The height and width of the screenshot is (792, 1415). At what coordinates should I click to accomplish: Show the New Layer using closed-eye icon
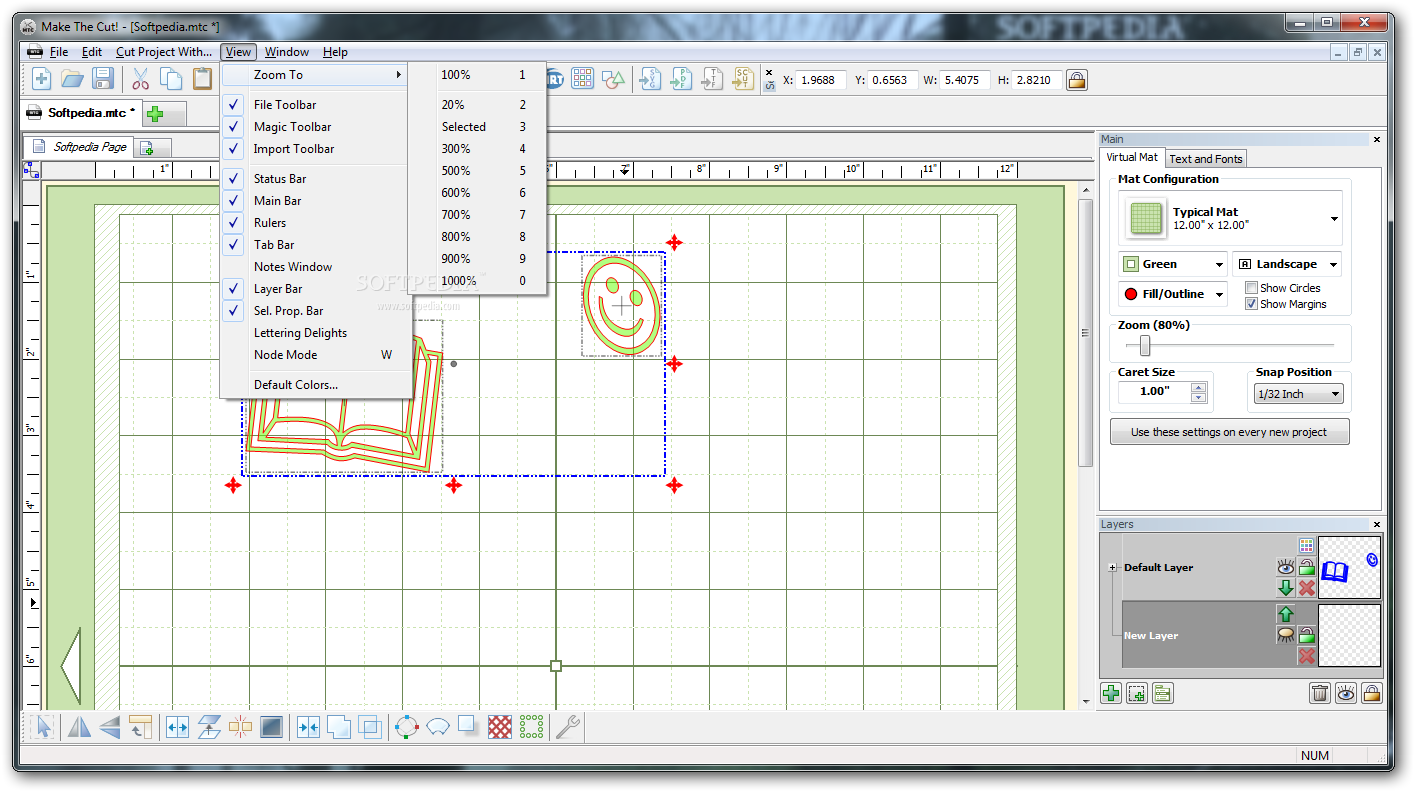(x=1285, y=635)
